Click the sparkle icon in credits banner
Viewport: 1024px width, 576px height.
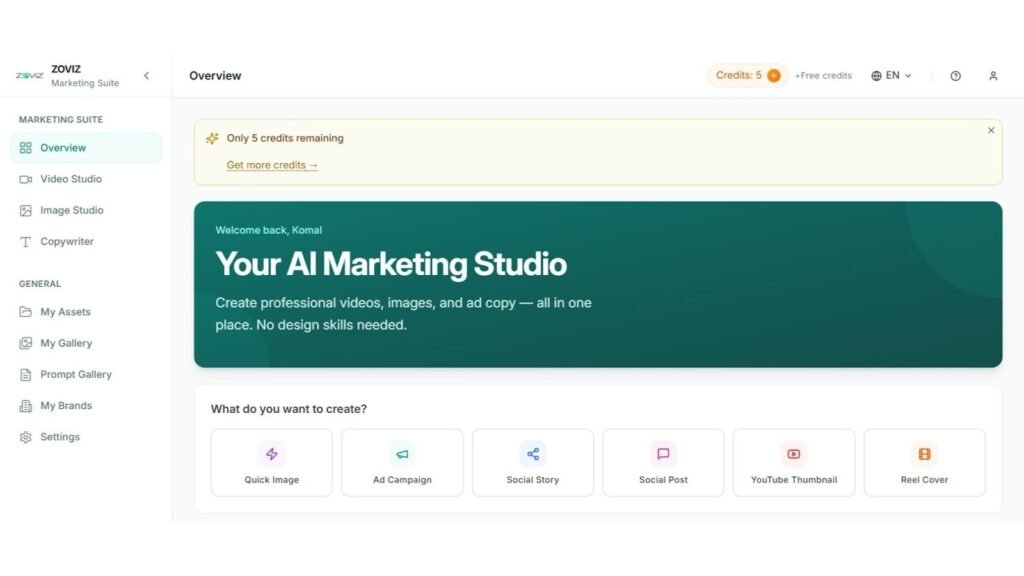pyautogui.click(x=212, y=138)
